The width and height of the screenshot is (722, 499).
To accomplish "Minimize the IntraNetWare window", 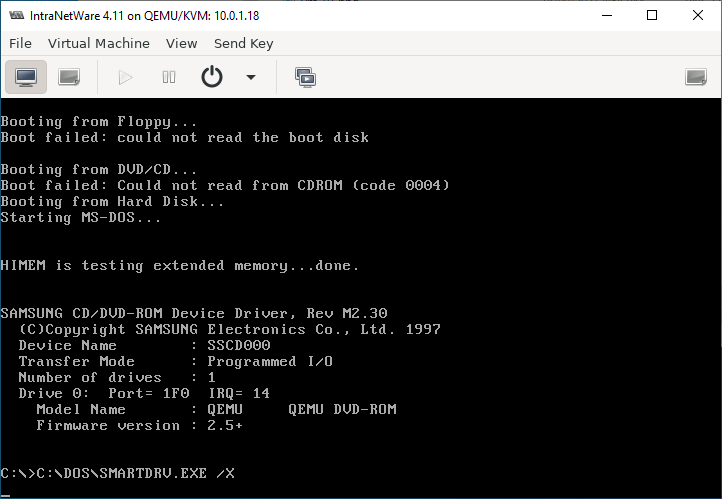I will (607, 15).
